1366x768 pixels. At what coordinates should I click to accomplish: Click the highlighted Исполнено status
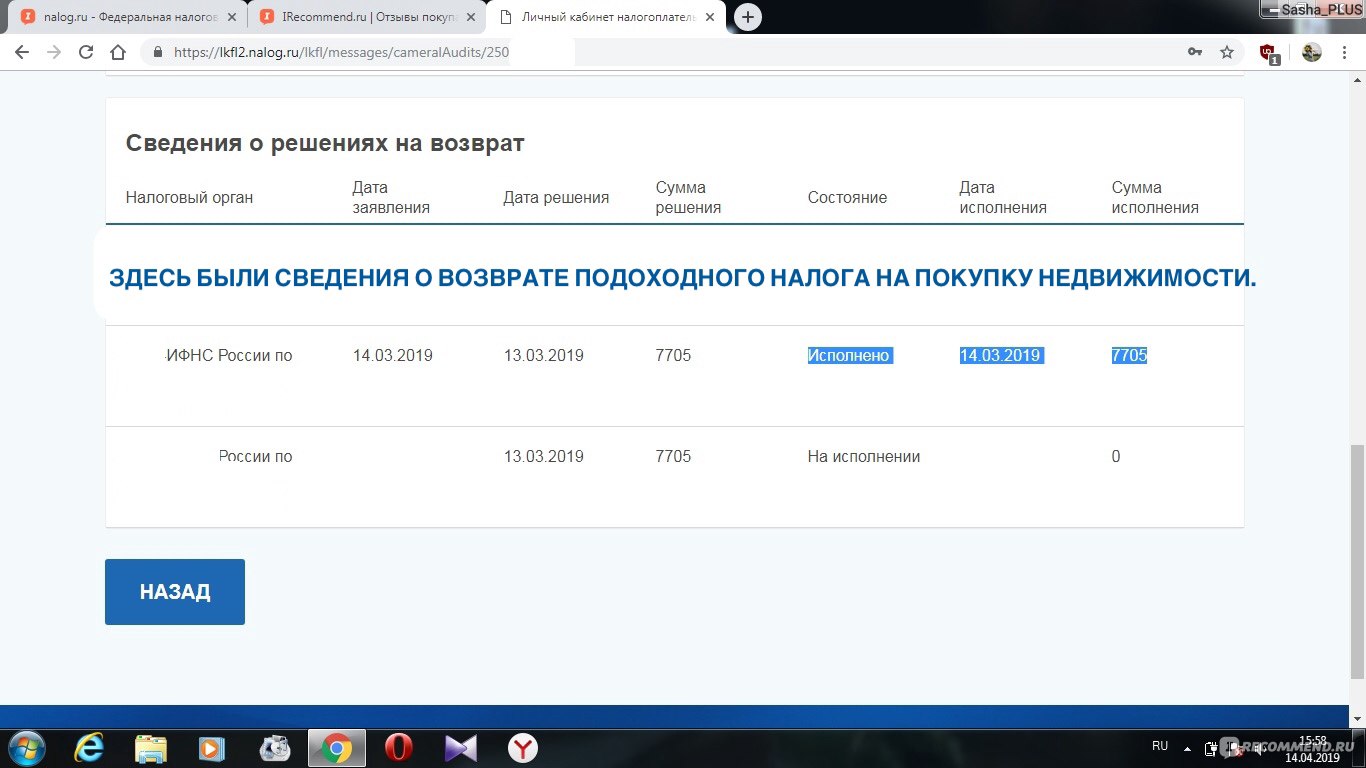(849, 356)
